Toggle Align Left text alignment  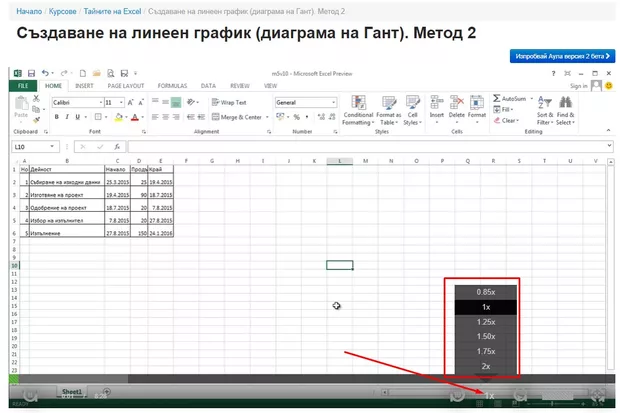pos(155,117)
